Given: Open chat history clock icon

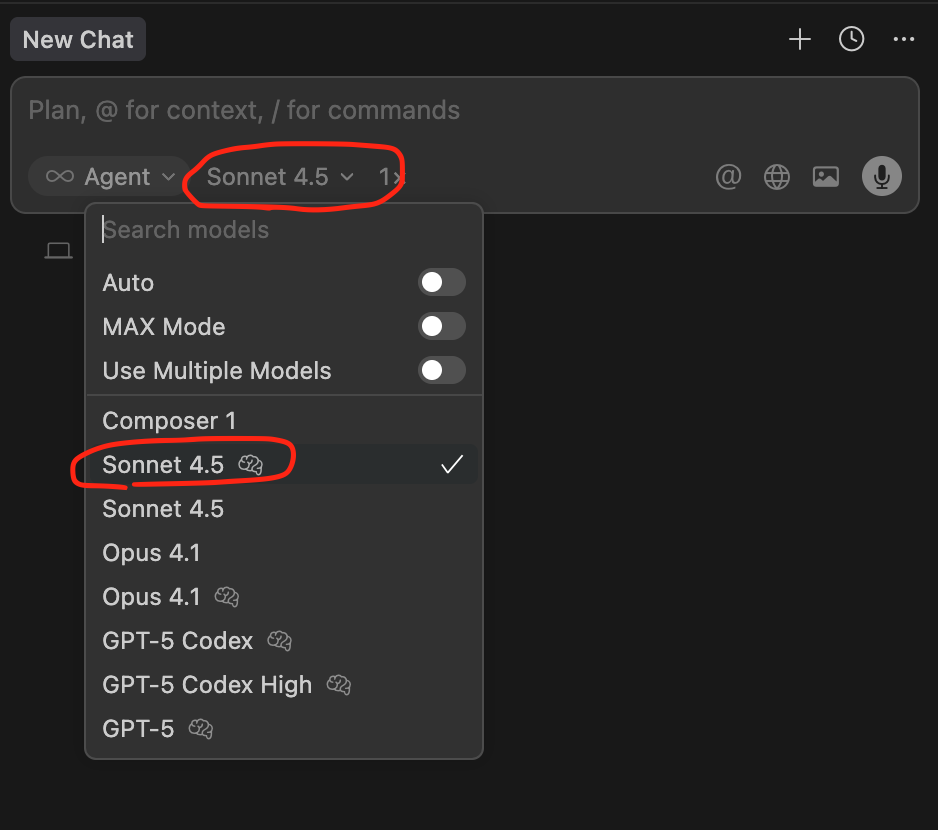Looking at the screenshot, I should [x=851, y=40].
